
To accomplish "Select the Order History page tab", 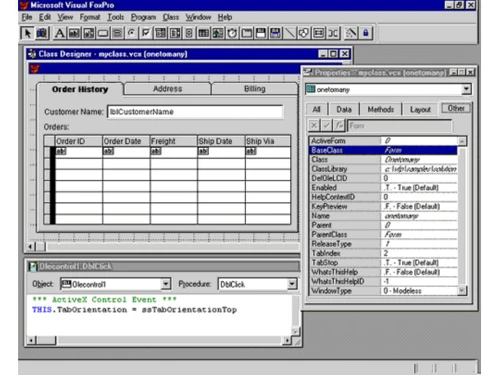I will pyautogui.click(x=80, y=89).
